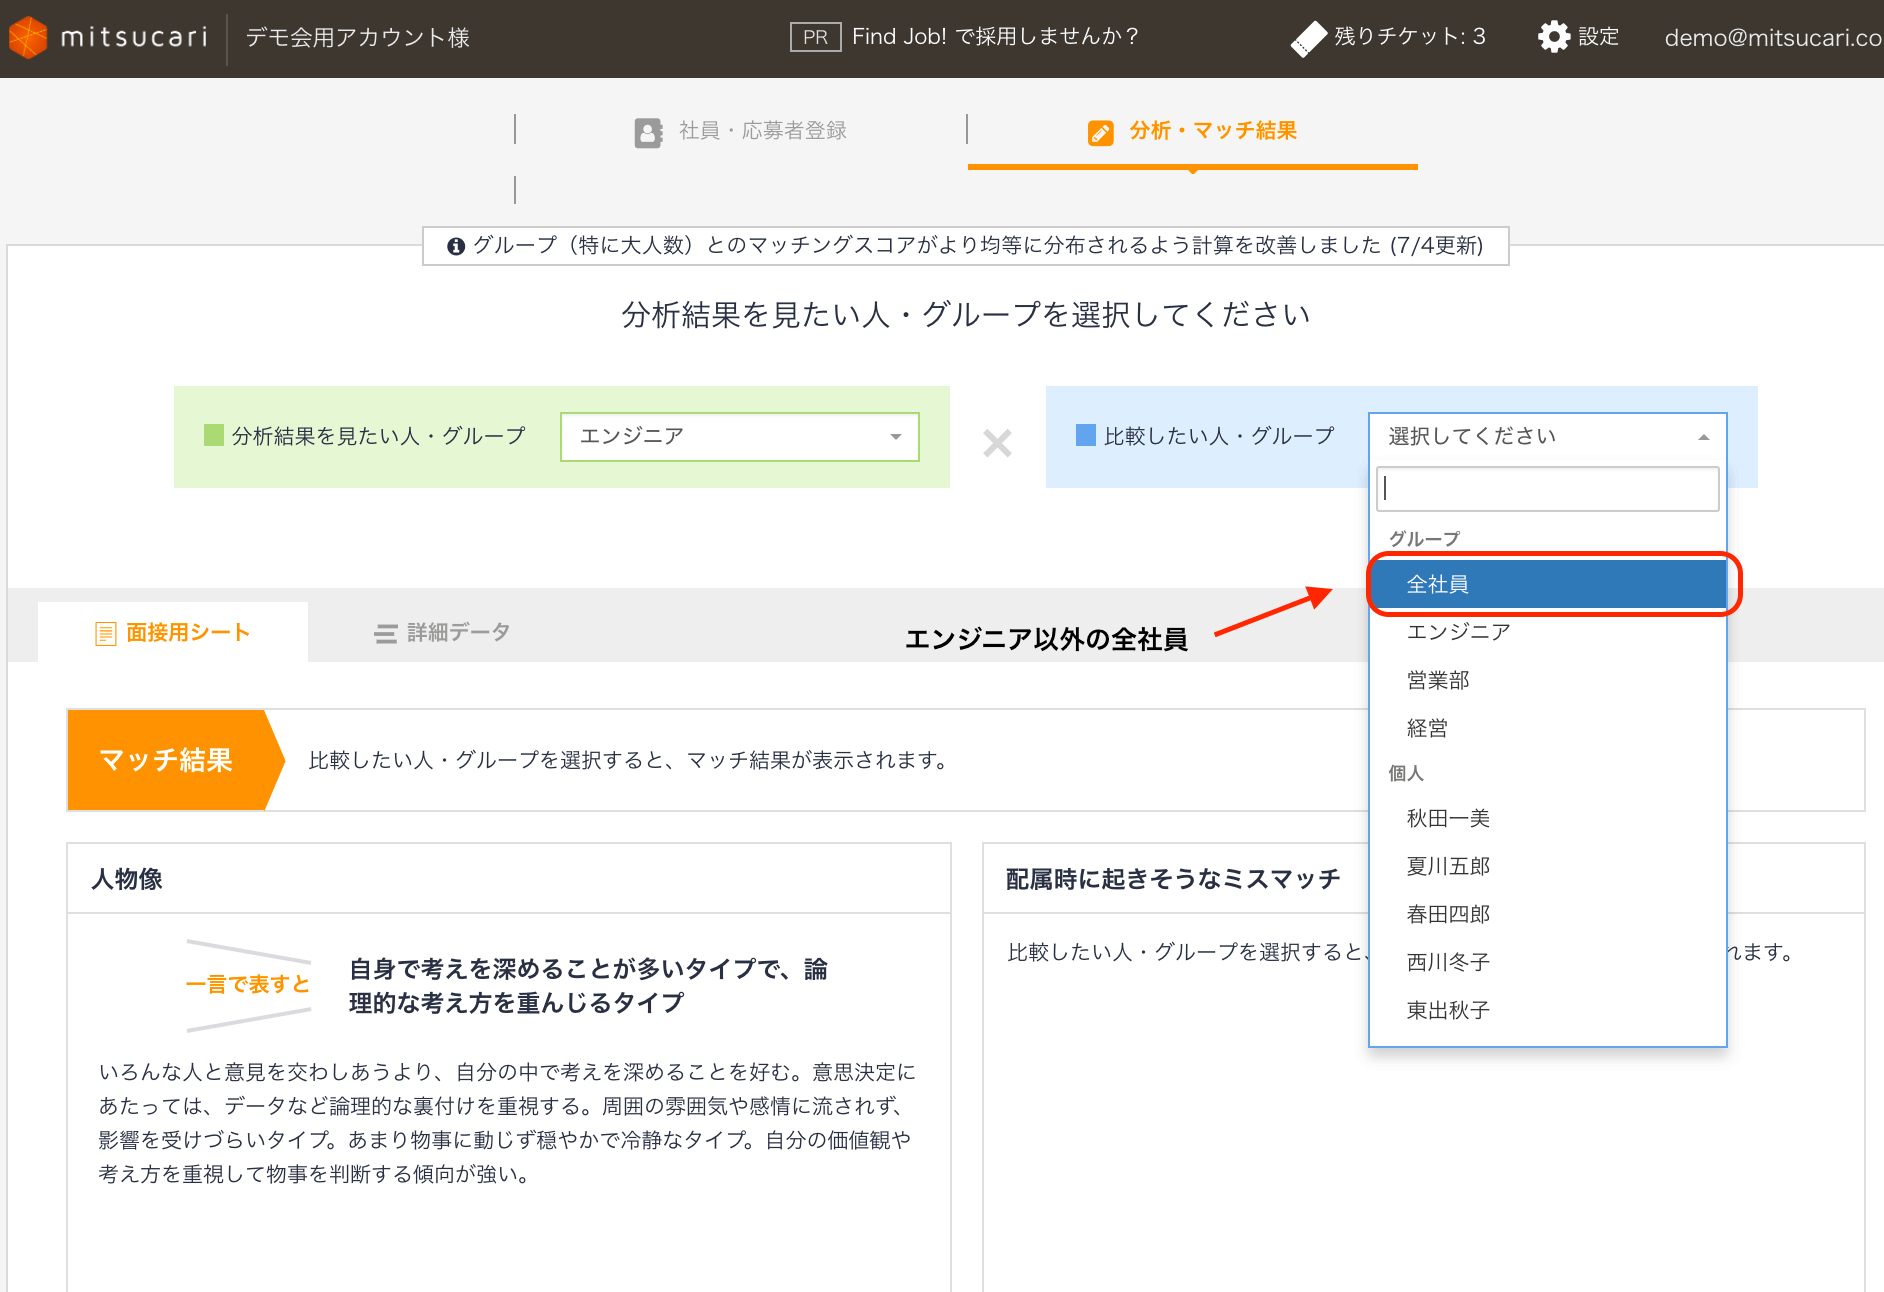Click the 社員・応募者登録 person icon
The height and width of the screenshot is (1292, 1884).
(648, 132)
